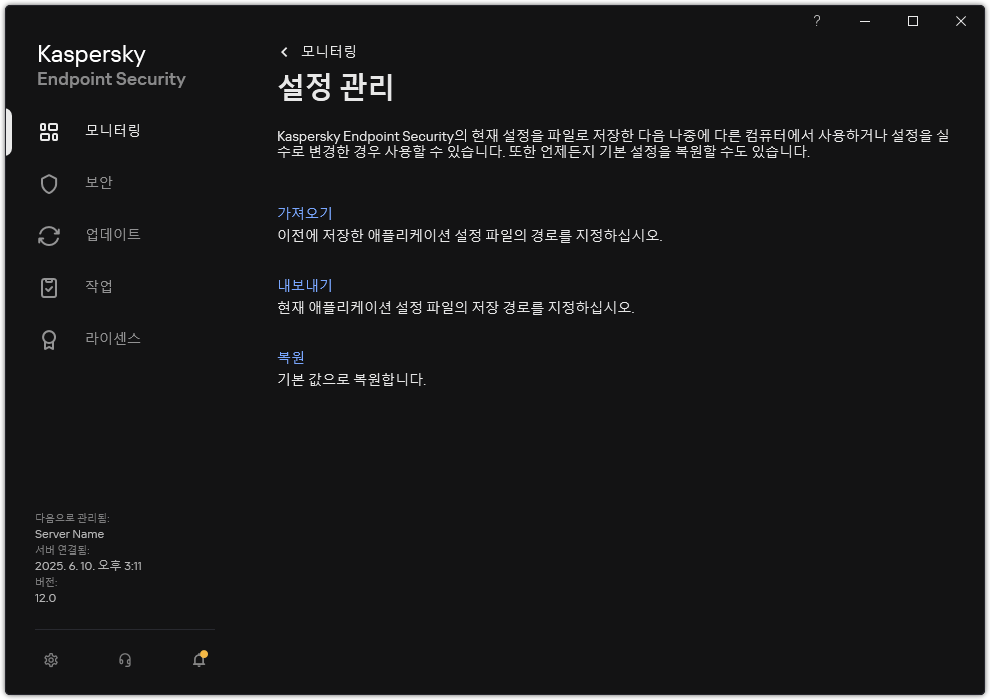Open the 가져오기 import link
Viewport: 990px width, 700px height.
[303, 213]
